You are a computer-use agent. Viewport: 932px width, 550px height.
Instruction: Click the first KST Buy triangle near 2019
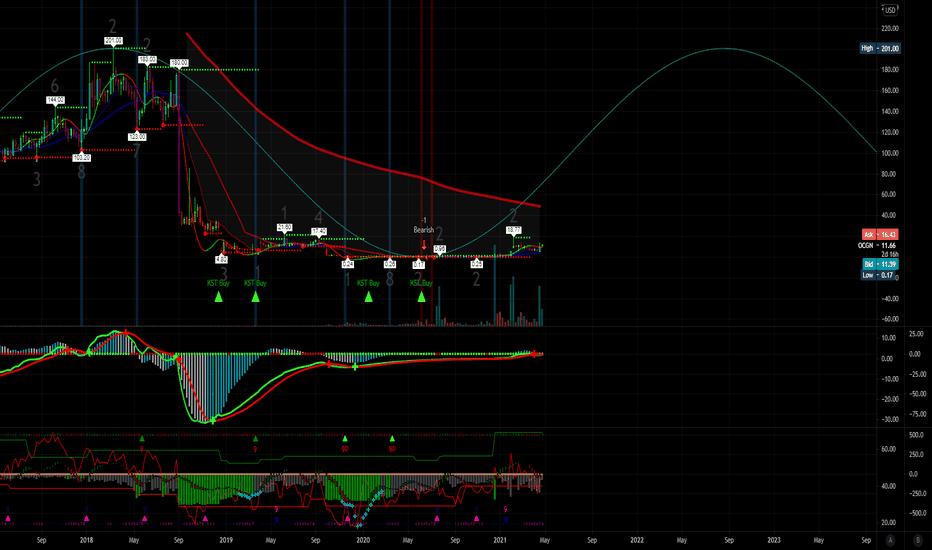pyautogui.click(x=218, y=297)
